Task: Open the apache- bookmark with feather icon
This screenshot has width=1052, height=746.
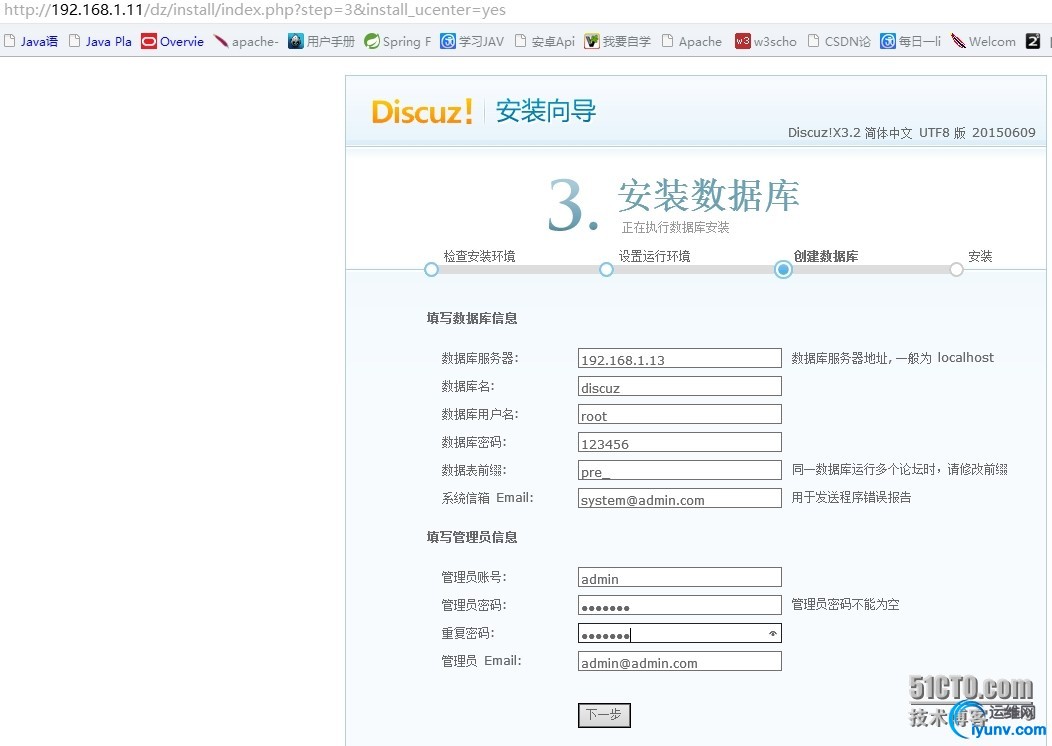Action: pyautogui.click(x=246, y=42)
